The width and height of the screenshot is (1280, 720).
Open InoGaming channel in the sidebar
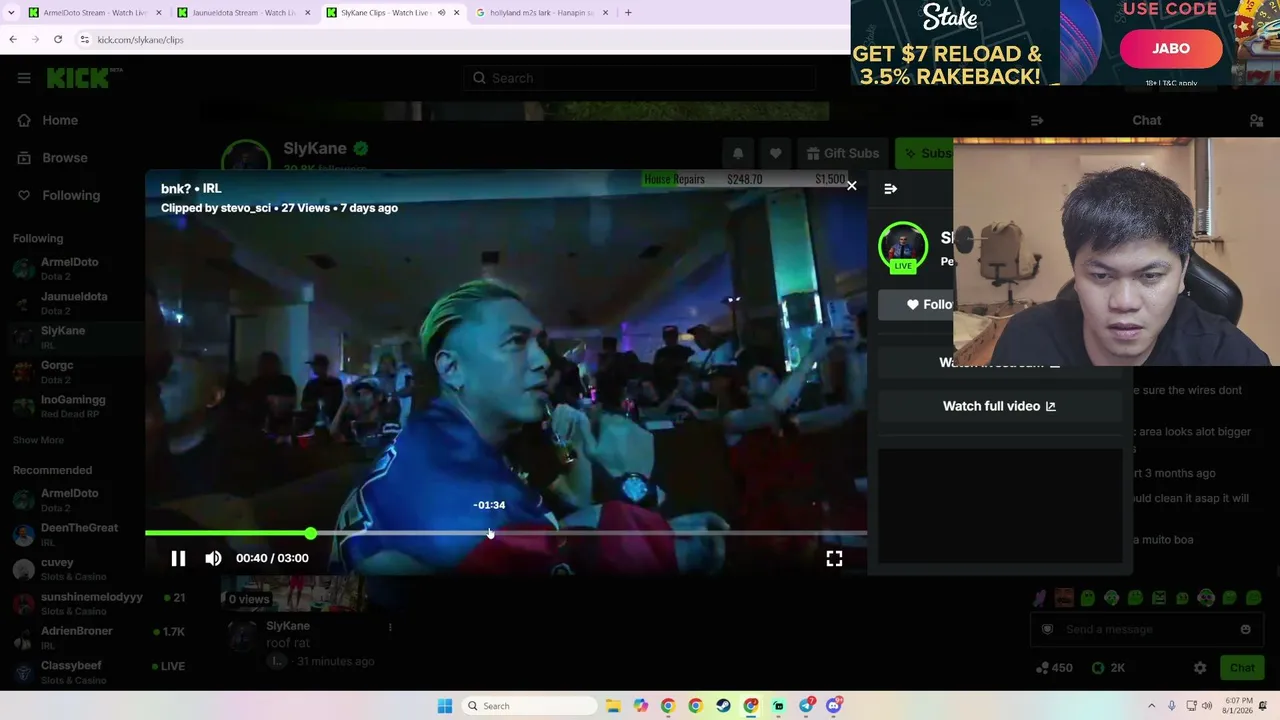[73, 405]
